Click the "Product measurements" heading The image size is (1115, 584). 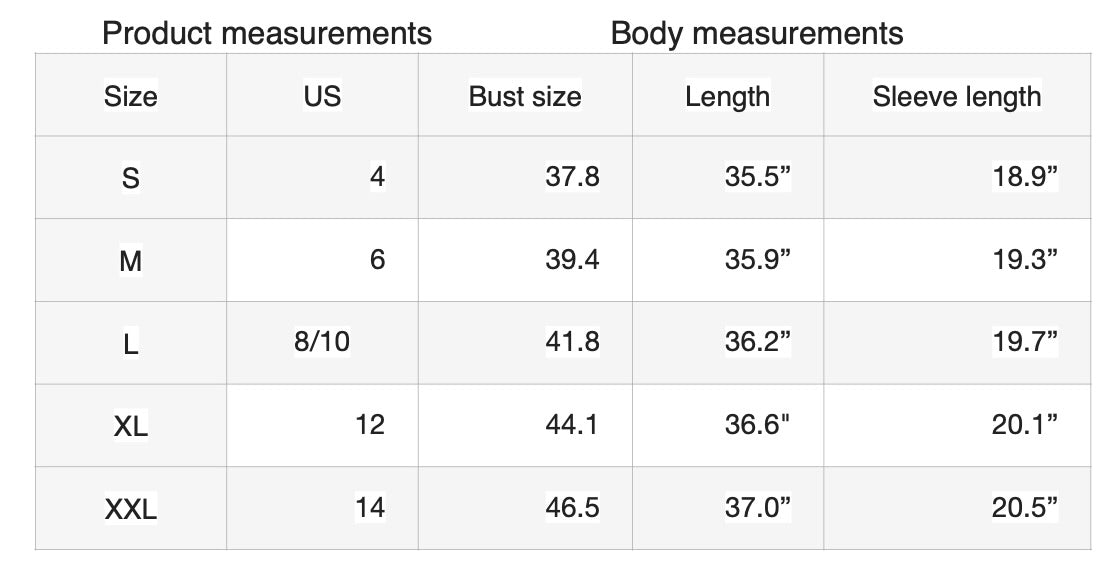pyautogui.click(x=267, y=33)
